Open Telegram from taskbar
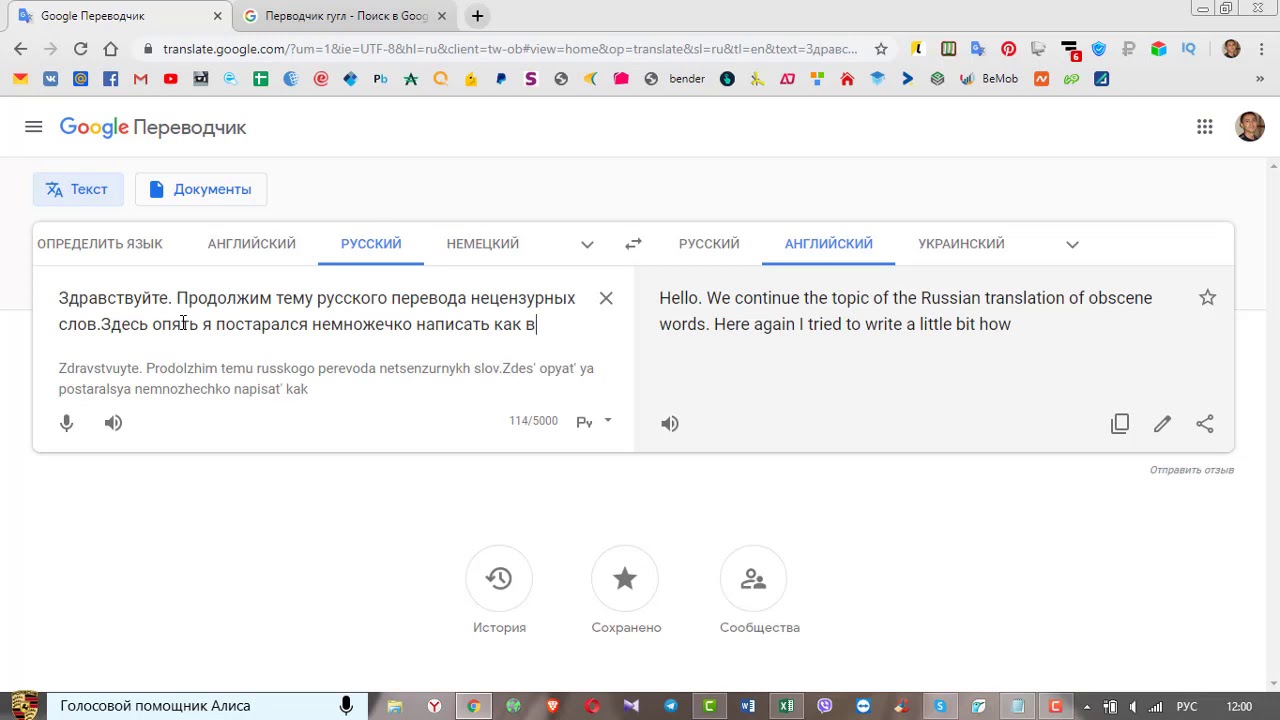 point(670,706)
